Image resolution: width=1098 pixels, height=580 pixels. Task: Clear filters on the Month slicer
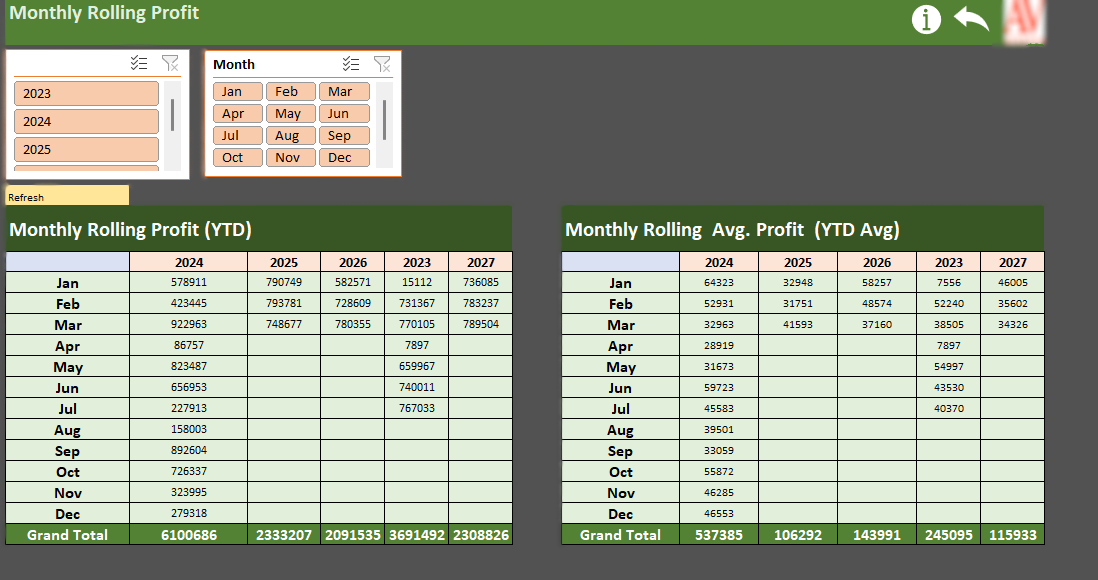[x=382, y=63]
